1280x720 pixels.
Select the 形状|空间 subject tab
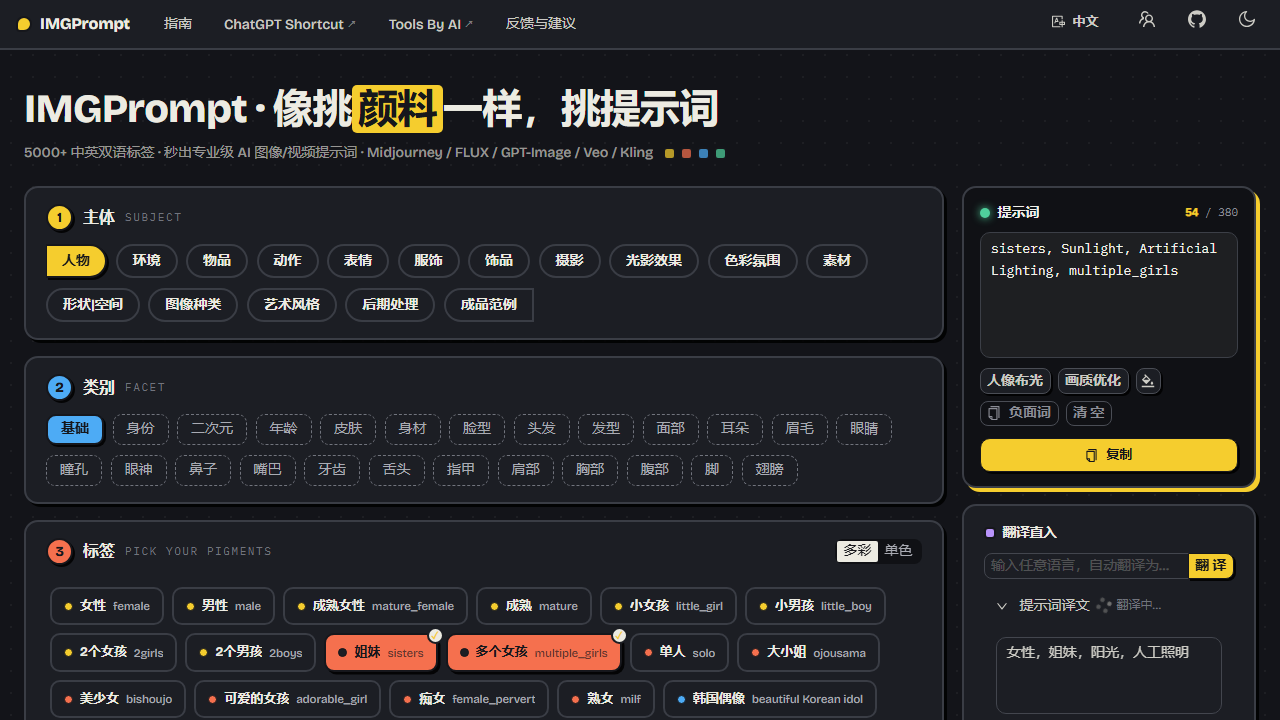click(92, 304)
